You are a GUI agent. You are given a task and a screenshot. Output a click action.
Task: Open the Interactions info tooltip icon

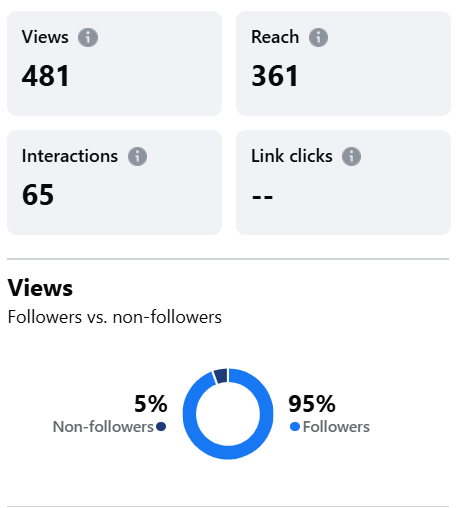pyautogui.click(x=137, y=156)
